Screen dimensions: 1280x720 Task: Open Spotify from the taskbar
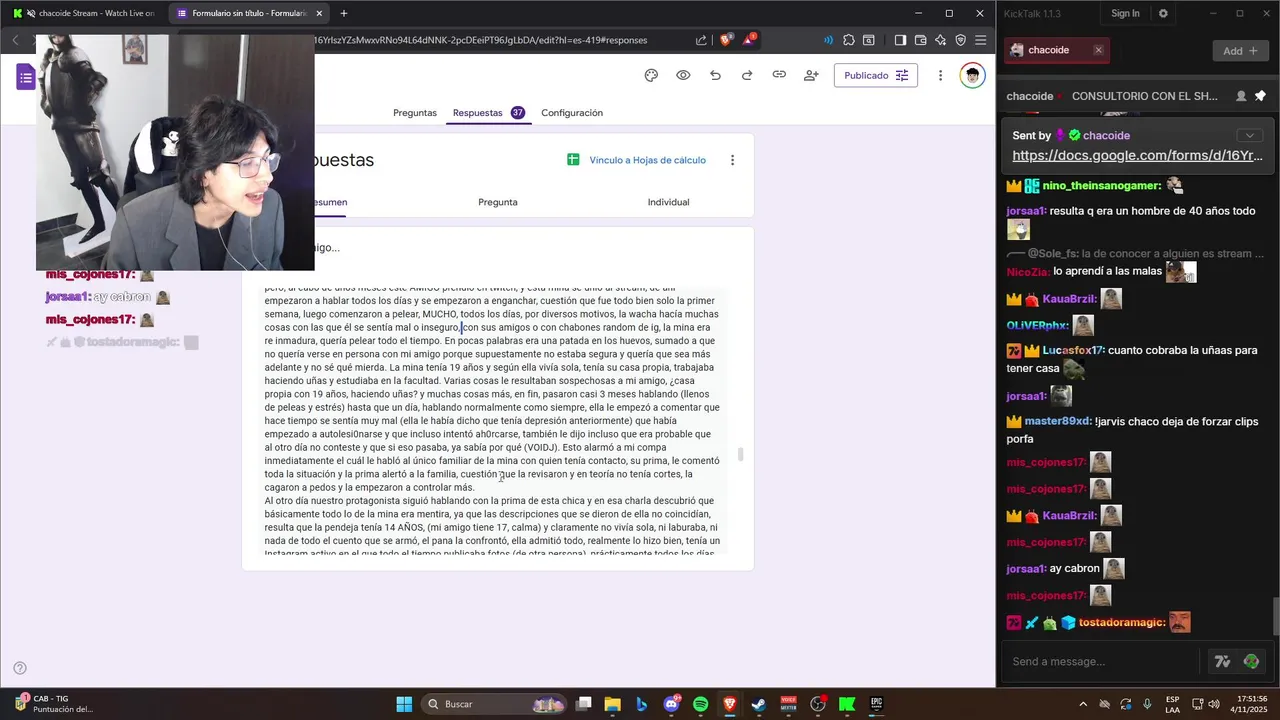tap(700, 704)
